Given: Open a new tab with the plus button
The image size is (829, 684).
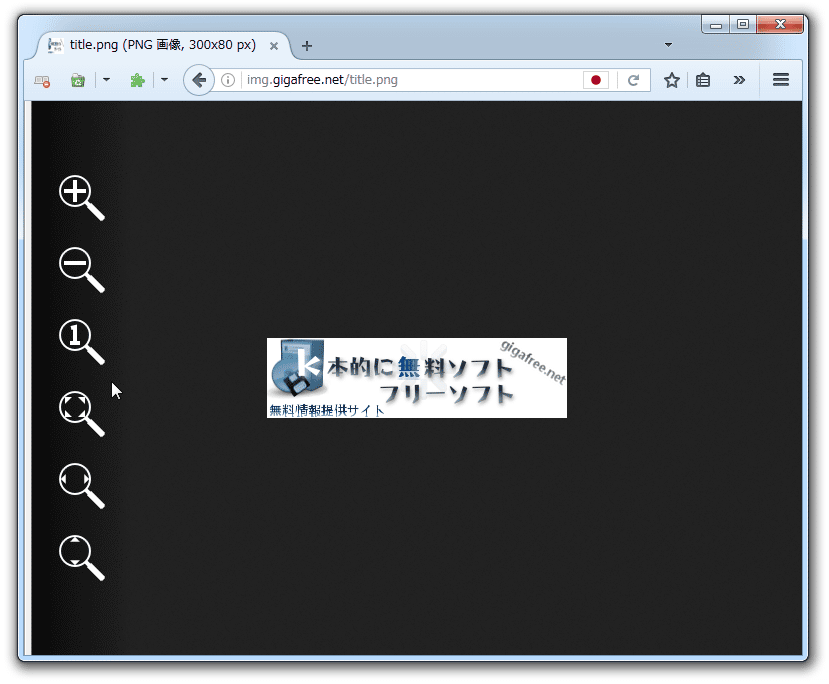Looking at the screenshot, I should point(307,46).
